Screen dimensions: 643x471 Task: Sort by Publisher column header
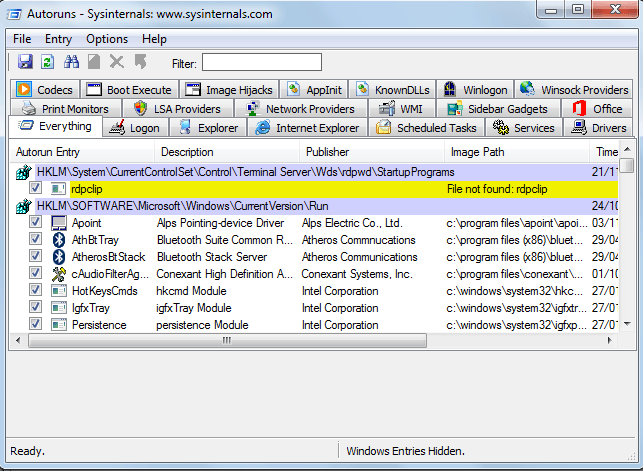(372, 152)
